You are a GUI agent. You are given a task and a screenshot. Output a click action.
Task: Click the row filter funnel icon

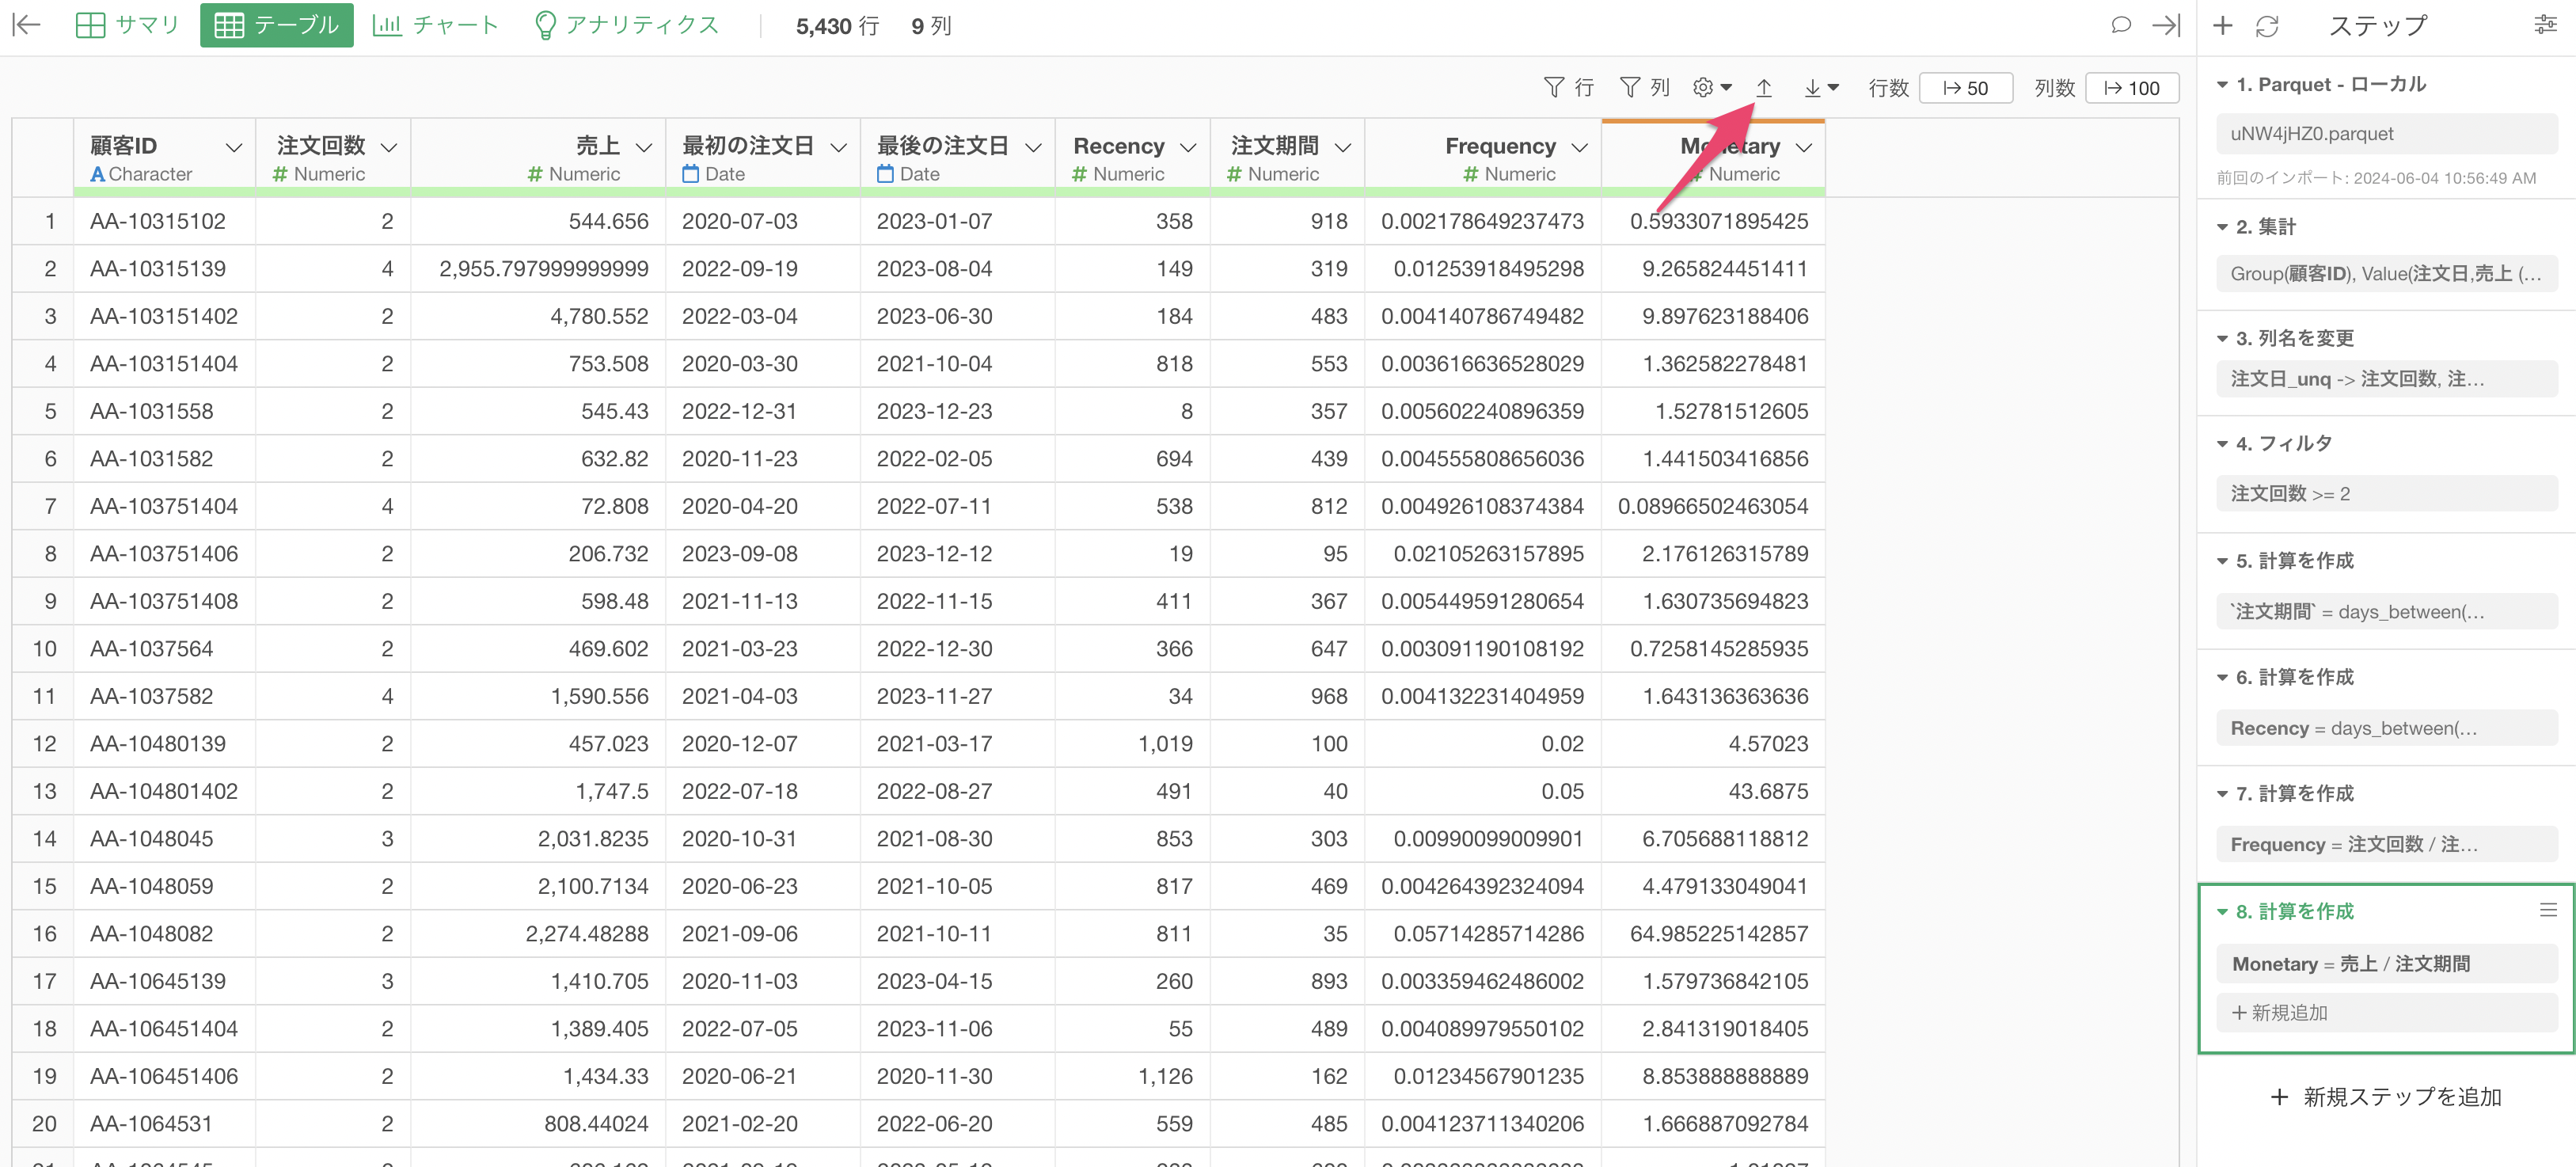(1553, 87)
